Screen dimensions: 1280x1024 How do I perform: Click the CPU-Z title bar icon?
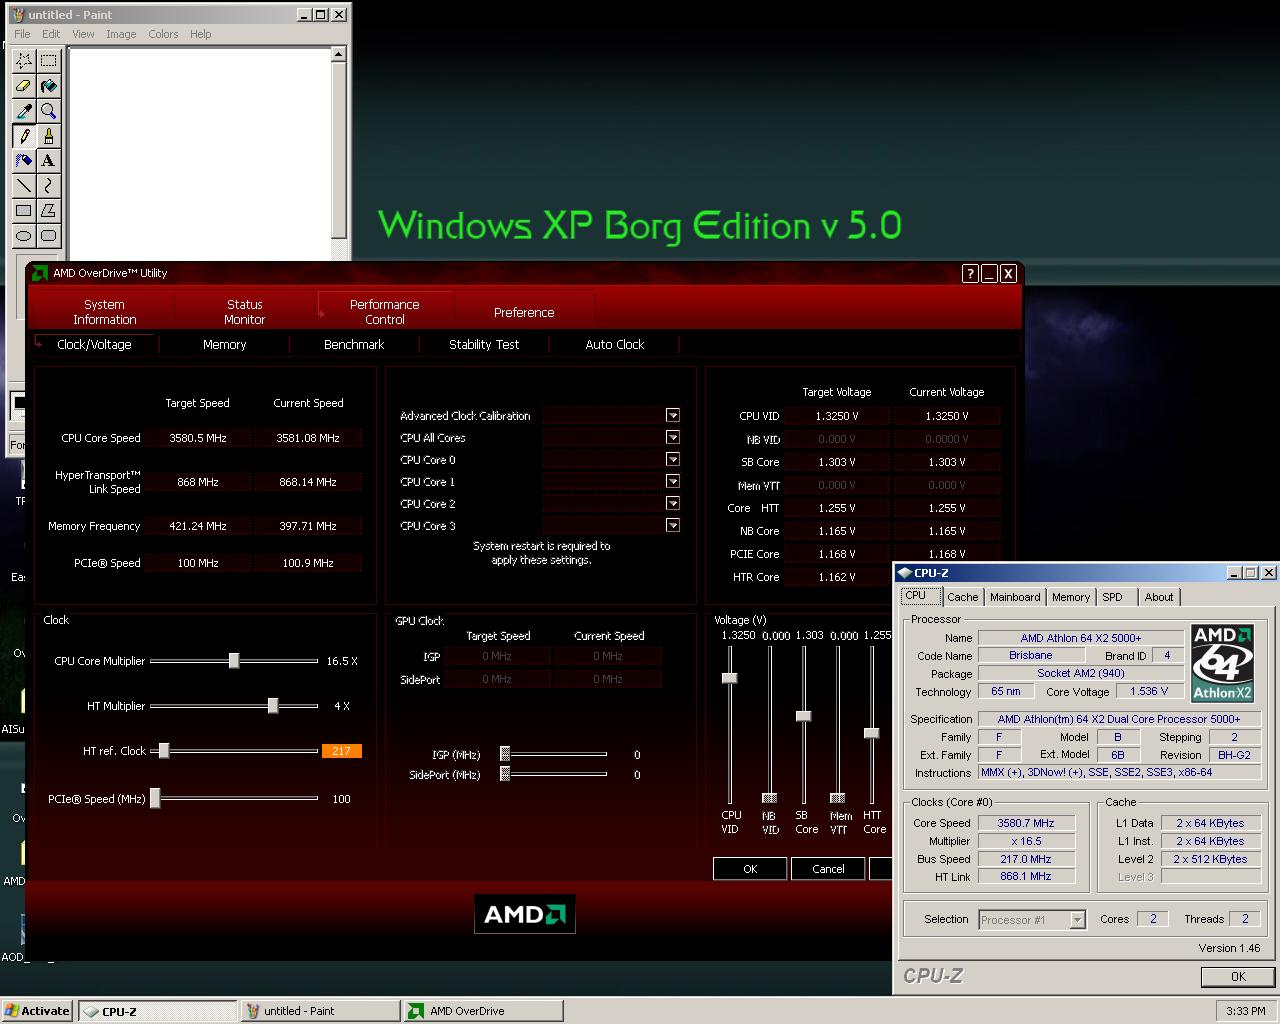905,573
